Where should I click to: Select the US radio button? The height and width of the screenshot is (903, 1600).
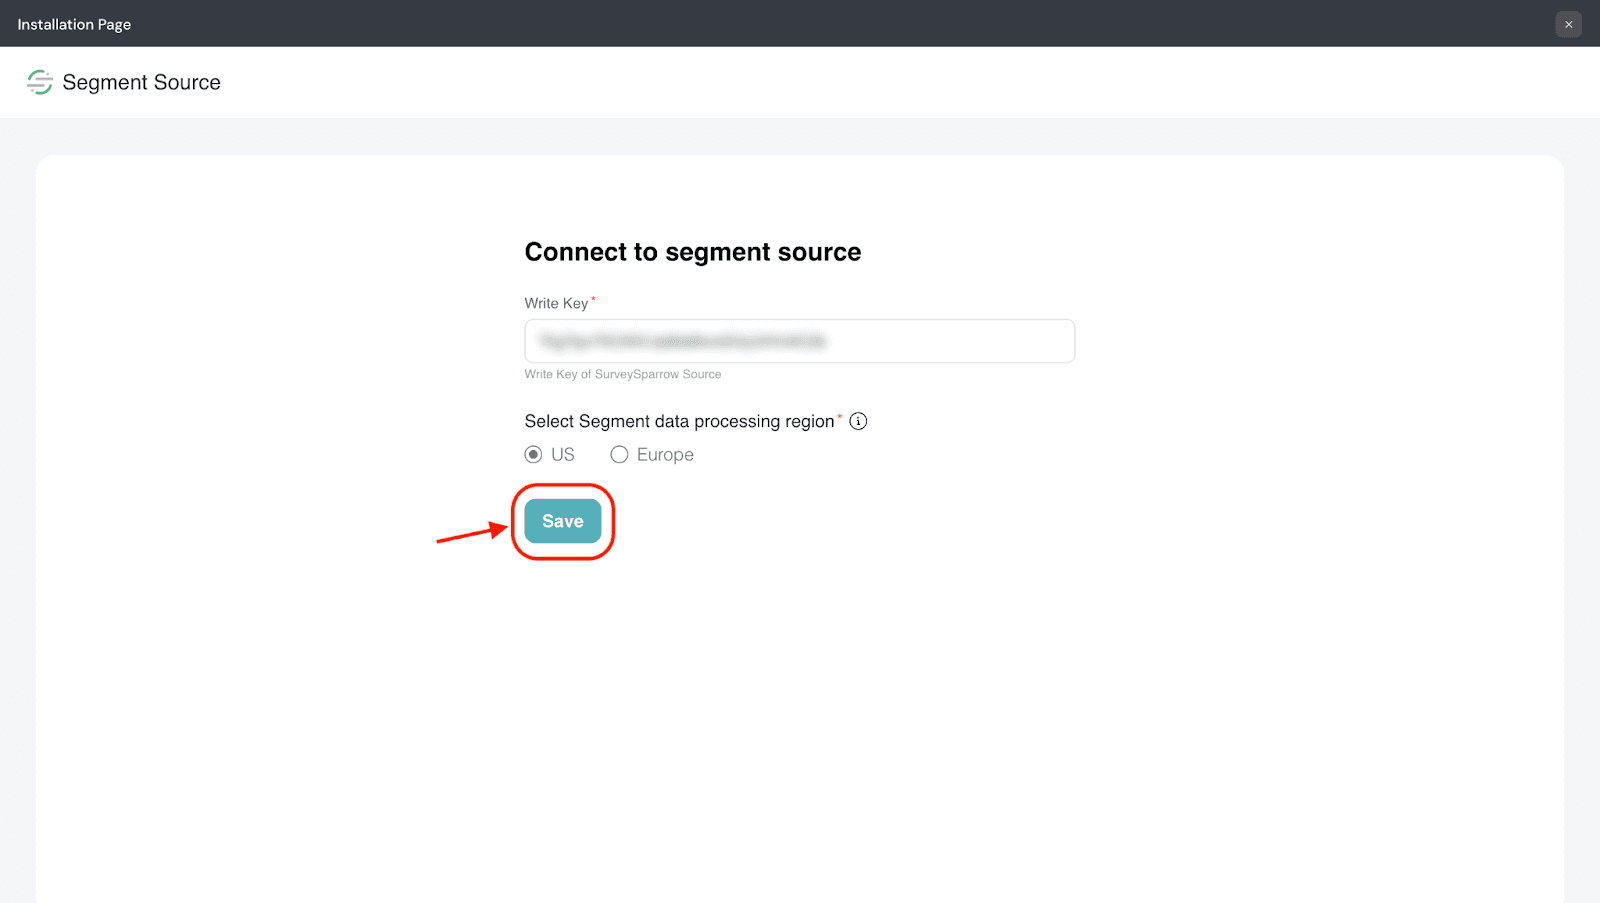tap(534, 455)
